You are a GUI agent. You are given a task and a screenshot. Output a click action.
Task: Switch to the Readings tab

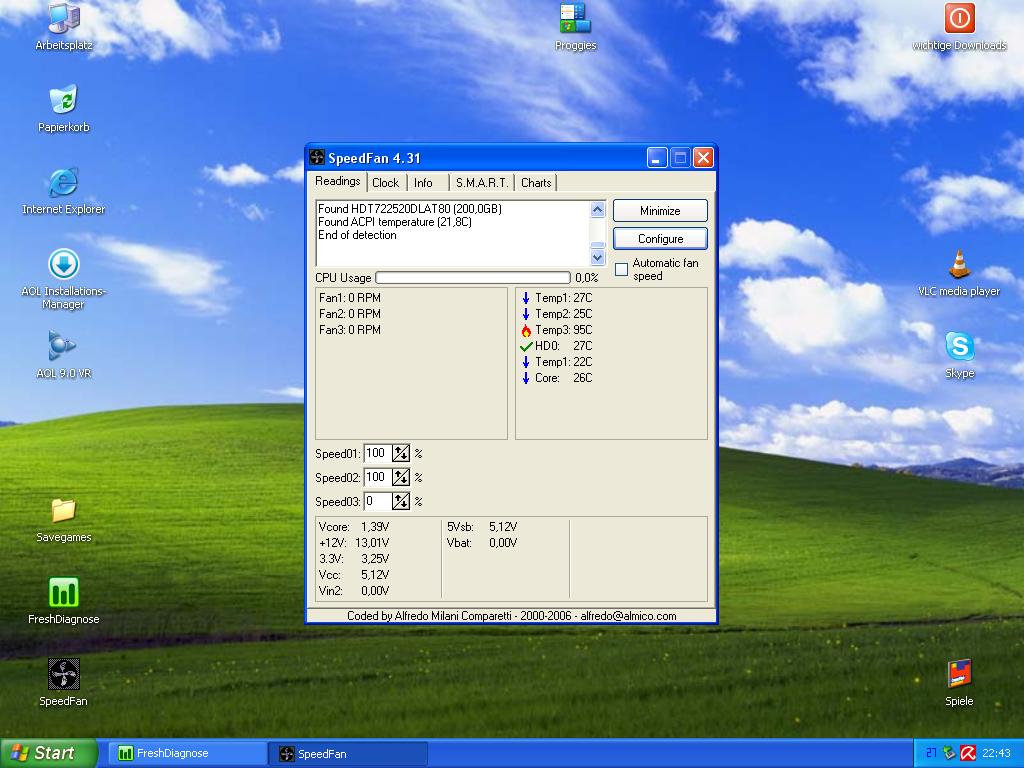point(338,181)
